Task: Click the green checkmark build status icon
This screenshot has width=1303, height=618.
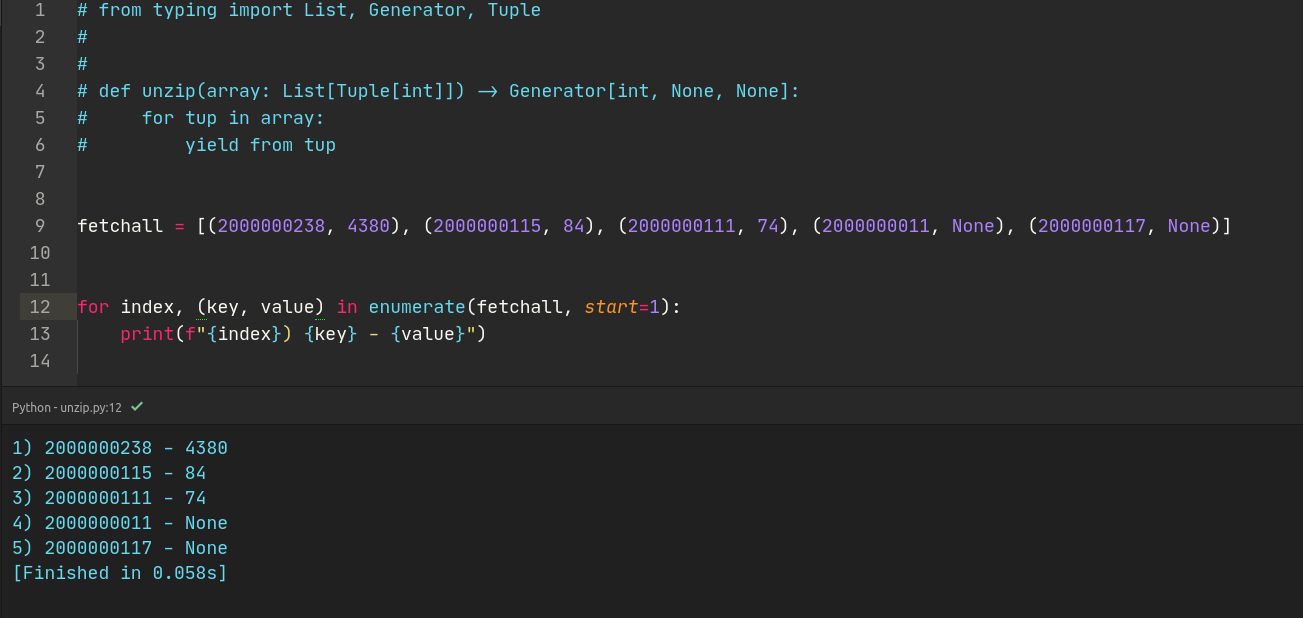Action: (137, 407)
